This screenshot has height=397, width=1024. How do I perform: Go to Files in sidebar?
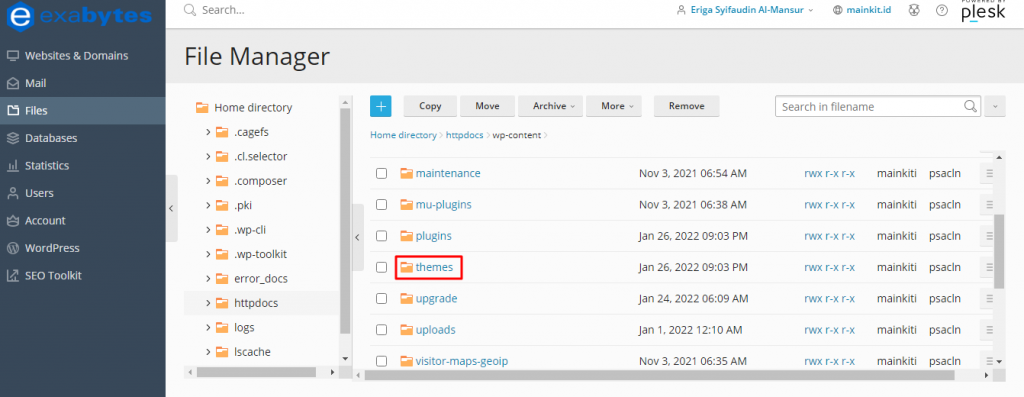click(x=83, y=110)
